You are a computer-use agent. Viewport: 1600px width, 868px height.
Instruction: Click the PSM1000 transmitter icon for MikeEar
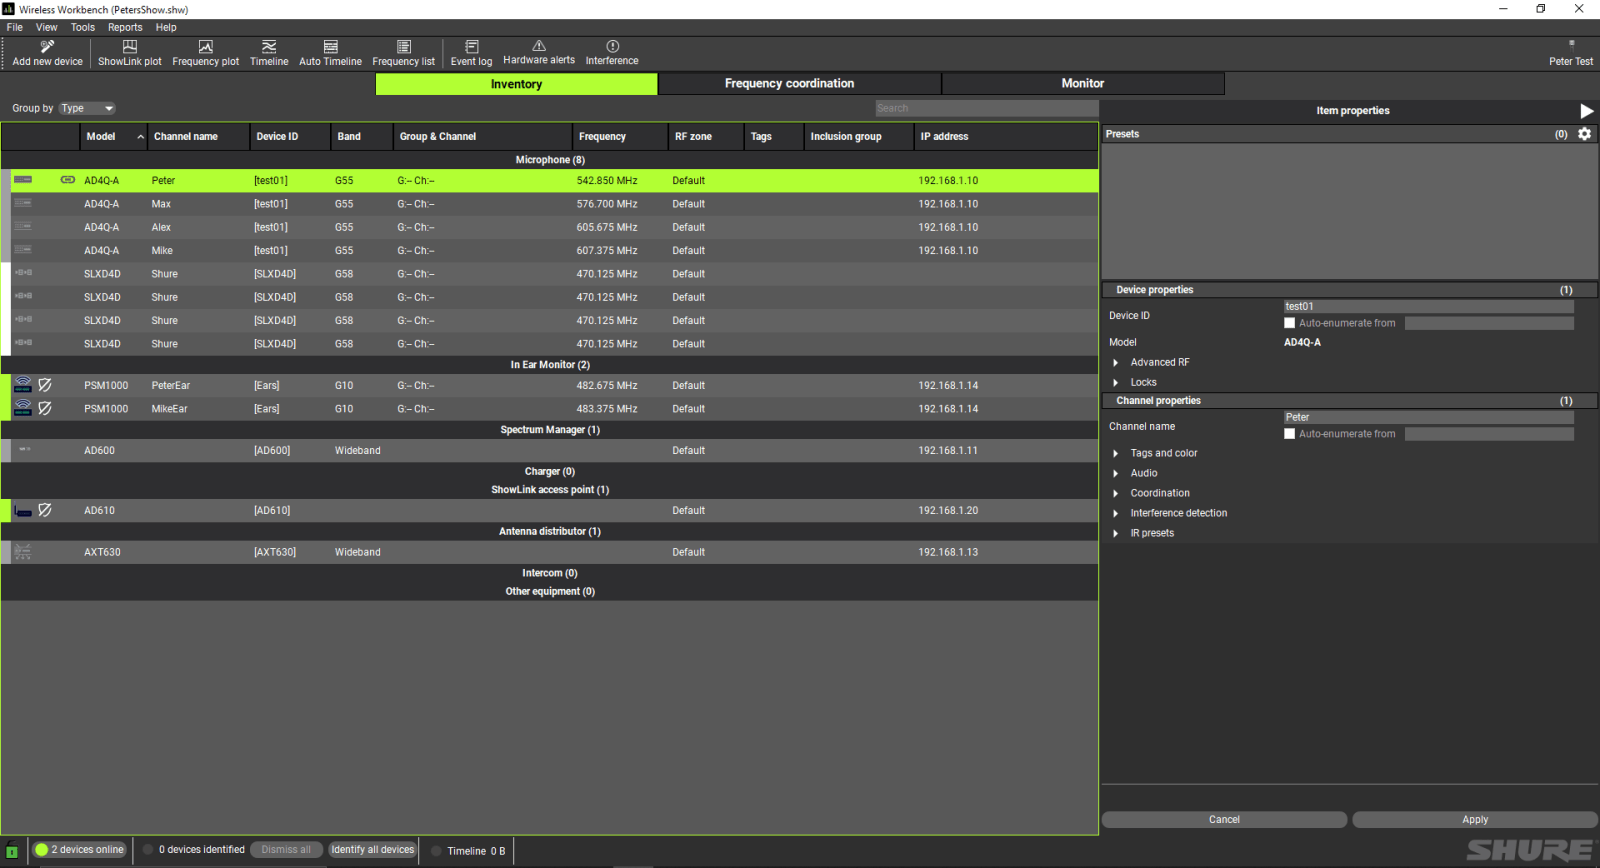click(23, 408)
